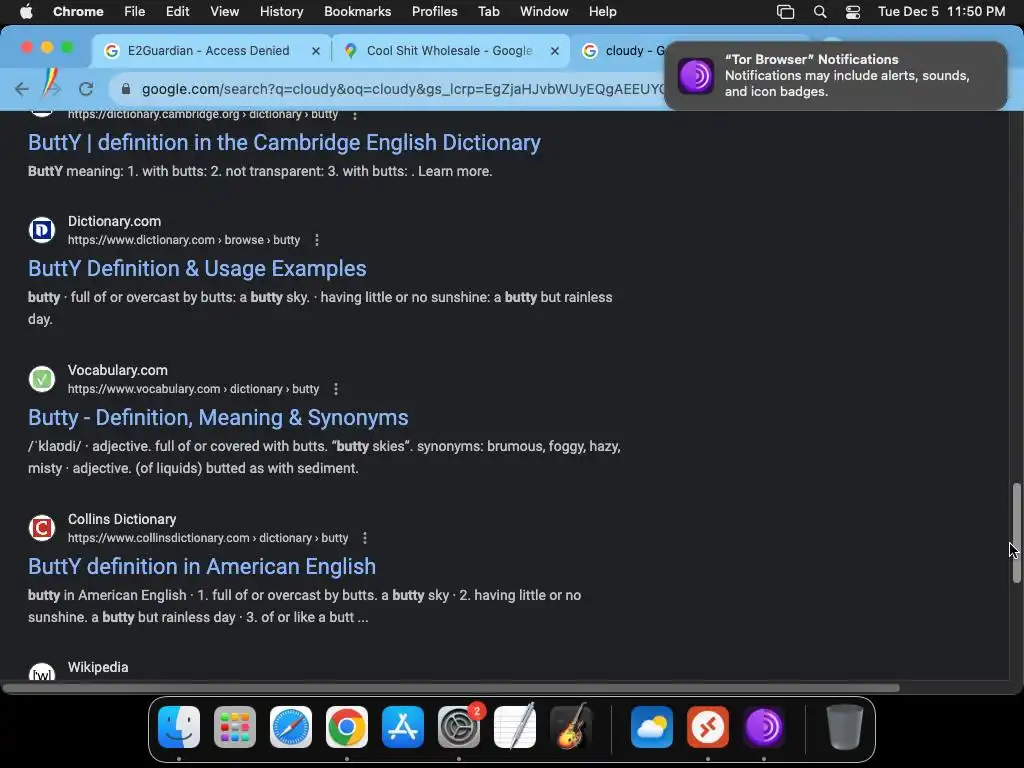1024x768 pixels.
Task: Open Butty Definition, Meaning & Synonyms link
Action: [218, 417]
